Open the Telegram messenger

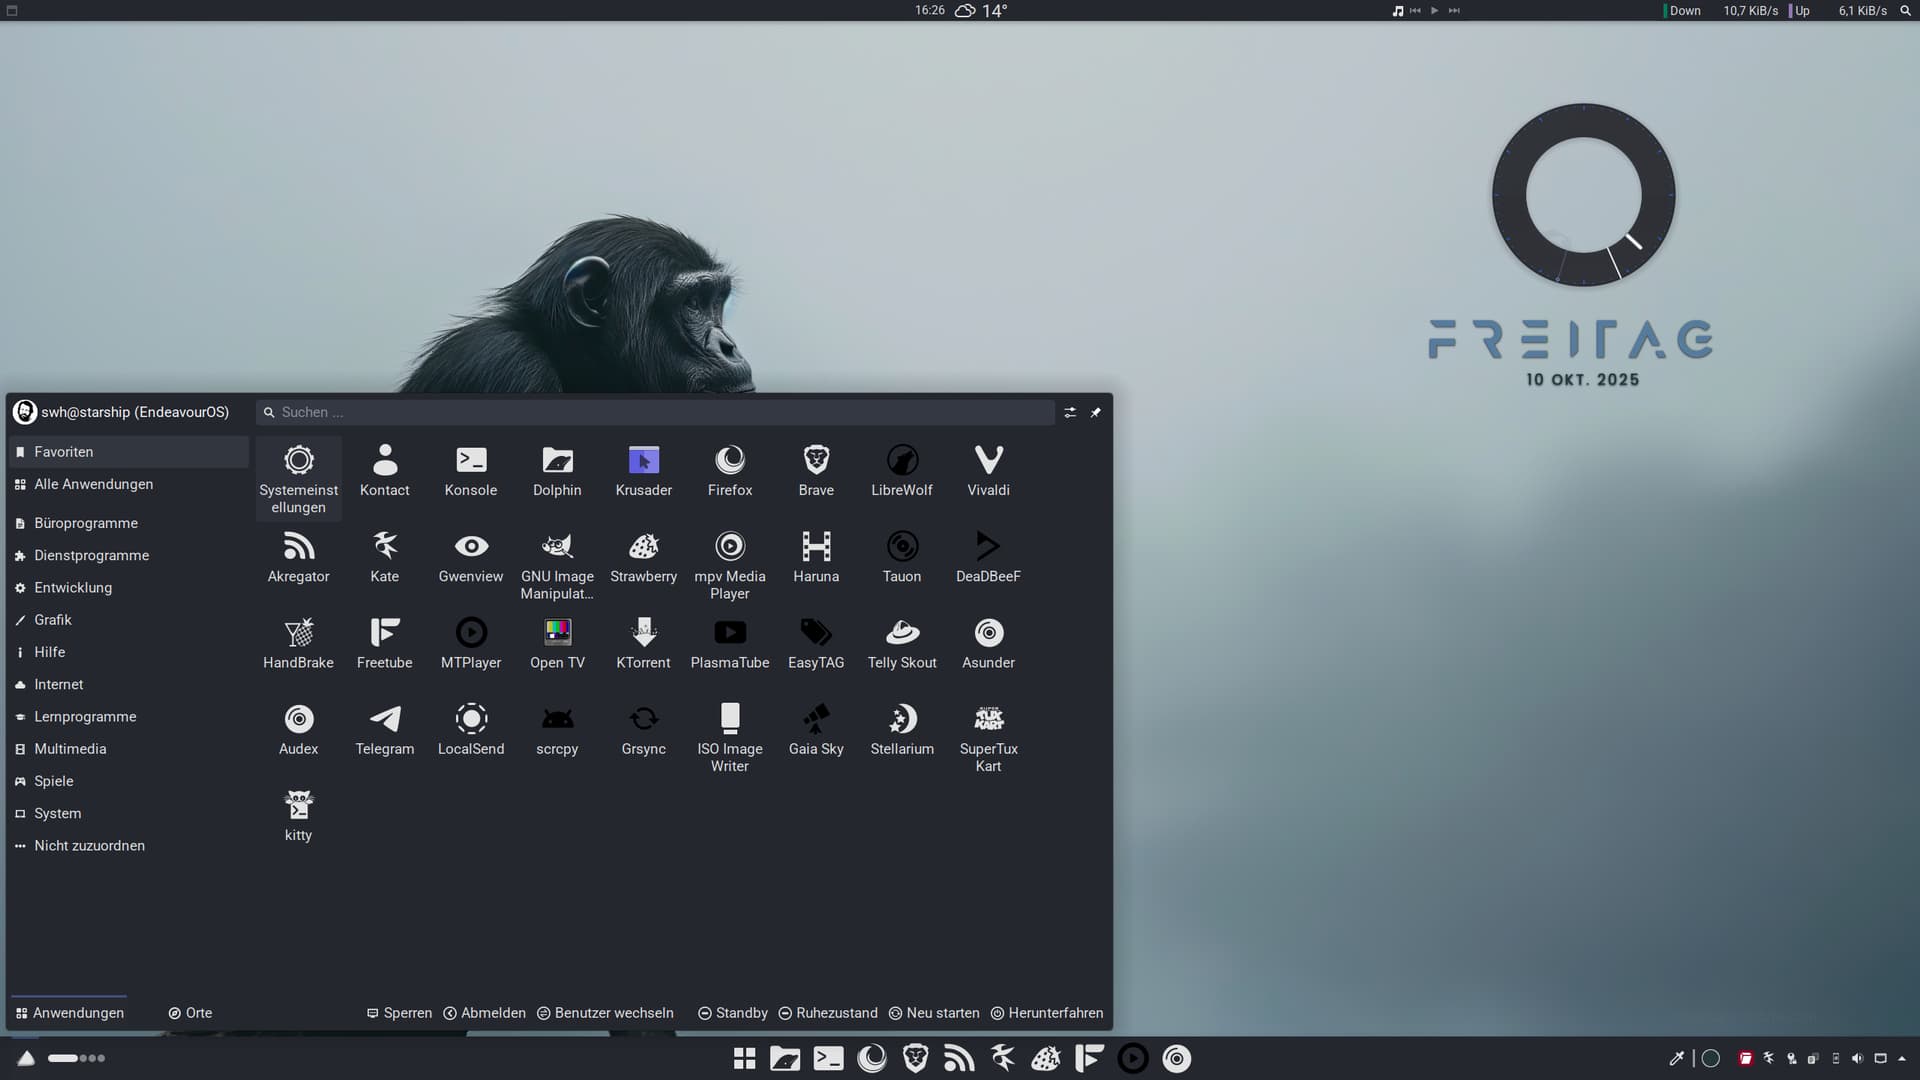[x=384, y=729]
